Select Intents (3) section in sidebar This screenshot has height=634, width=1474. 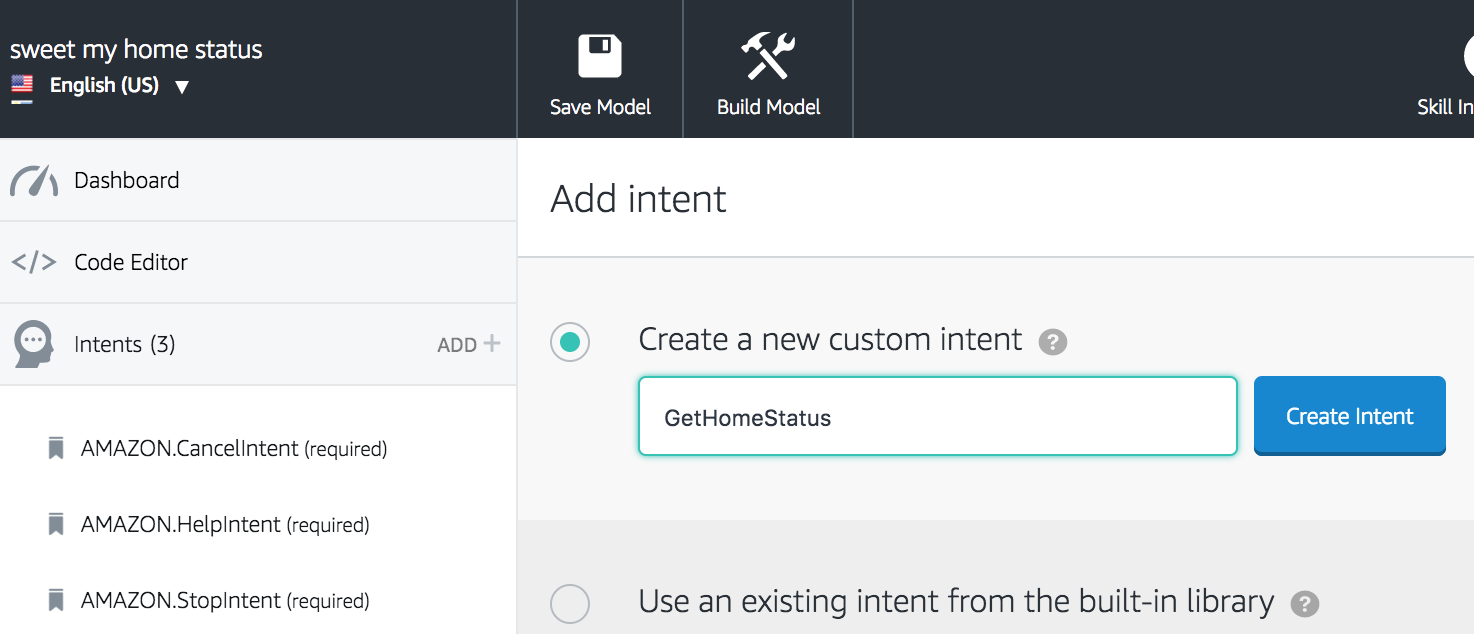coord(258,344)
